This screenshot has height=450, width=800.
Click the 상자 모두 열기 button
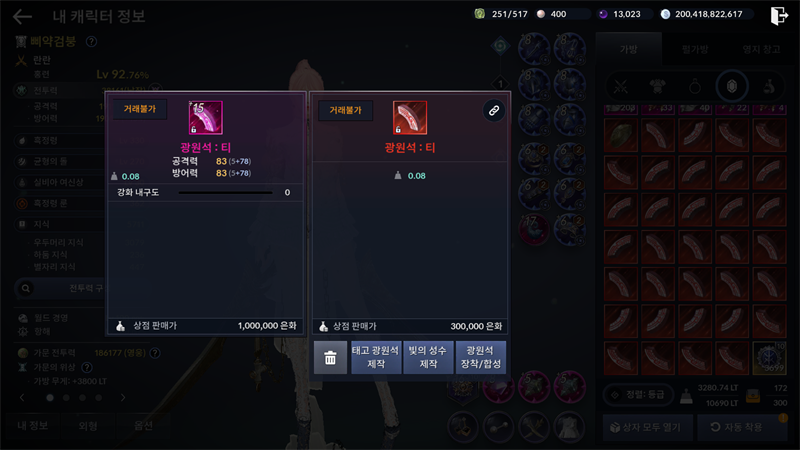pyautogui.click(x=648, y=427)
